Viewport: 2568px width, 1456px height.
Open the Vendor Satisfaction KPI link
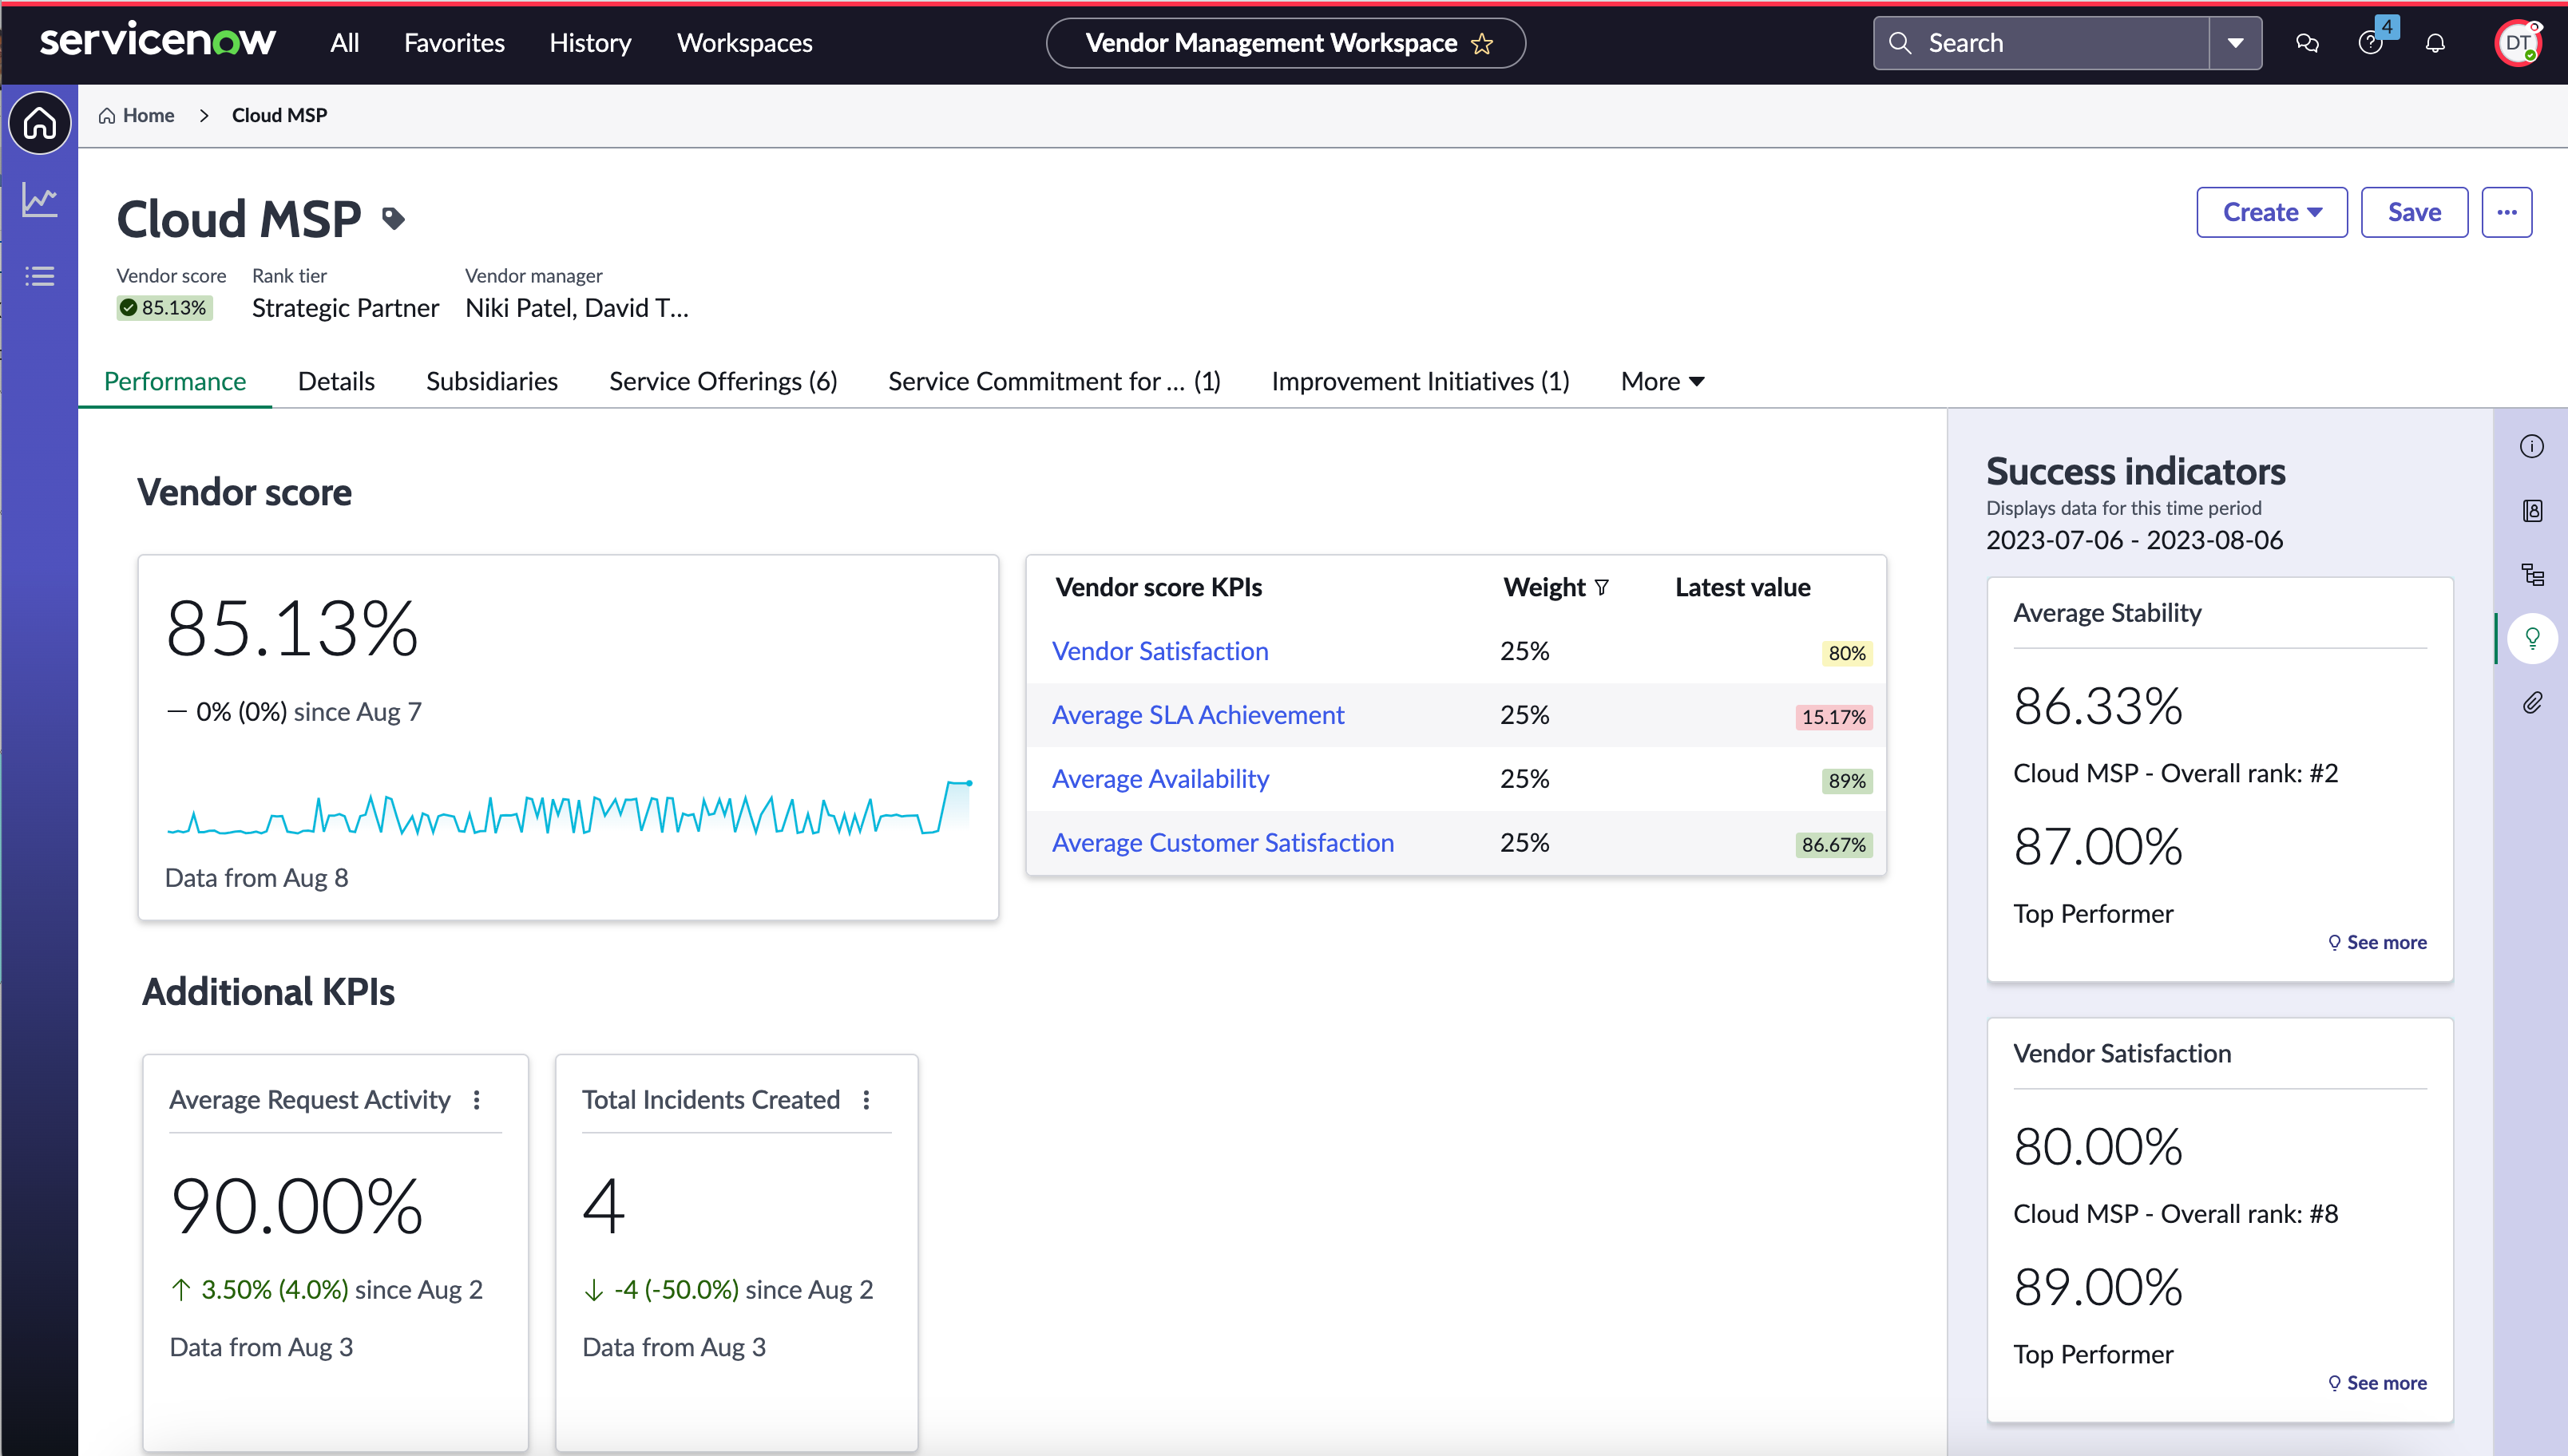point(1160,651)
